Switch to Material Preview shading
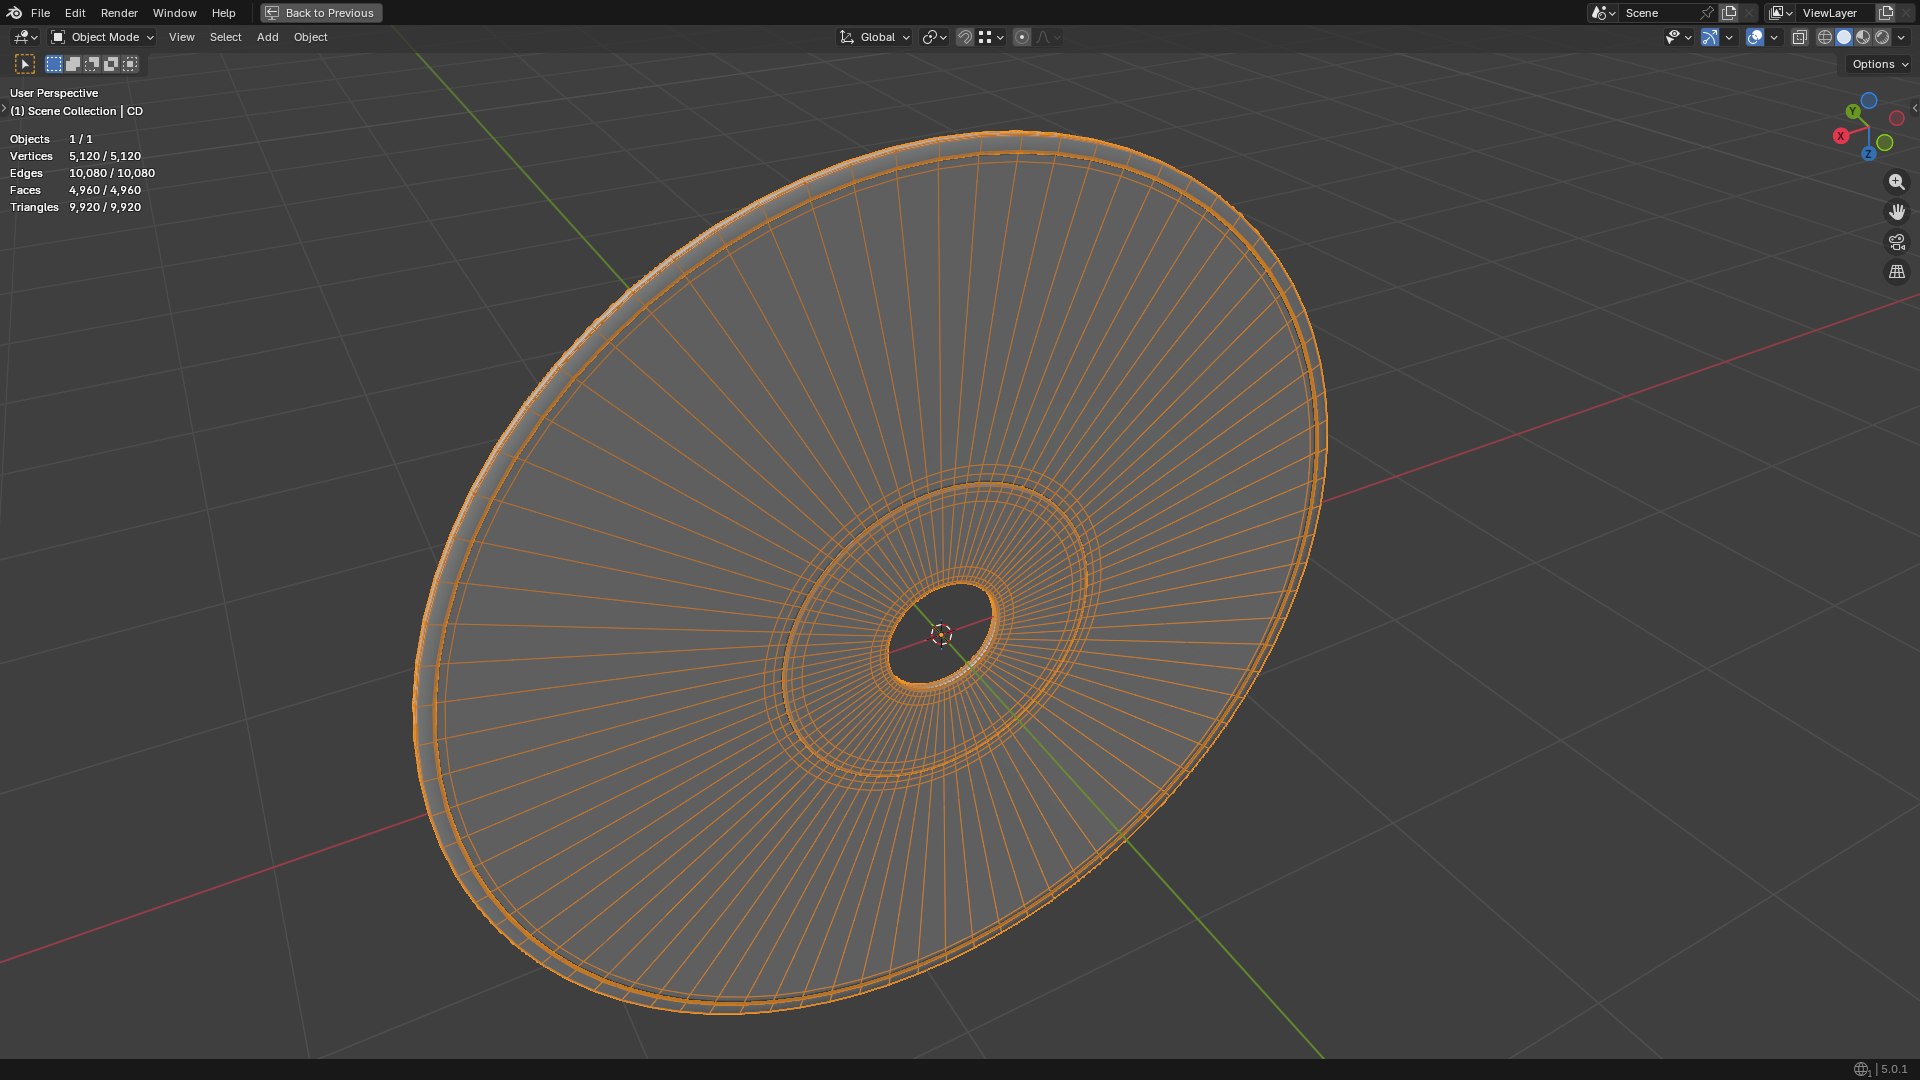Image resolution: width=1920 pixels, height=1080 pixels. click(x=1863, y=37)
